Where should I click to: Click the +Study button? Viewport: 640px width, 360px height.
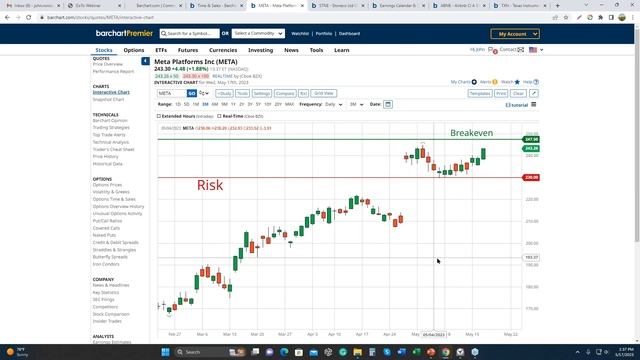coord(224,93)
